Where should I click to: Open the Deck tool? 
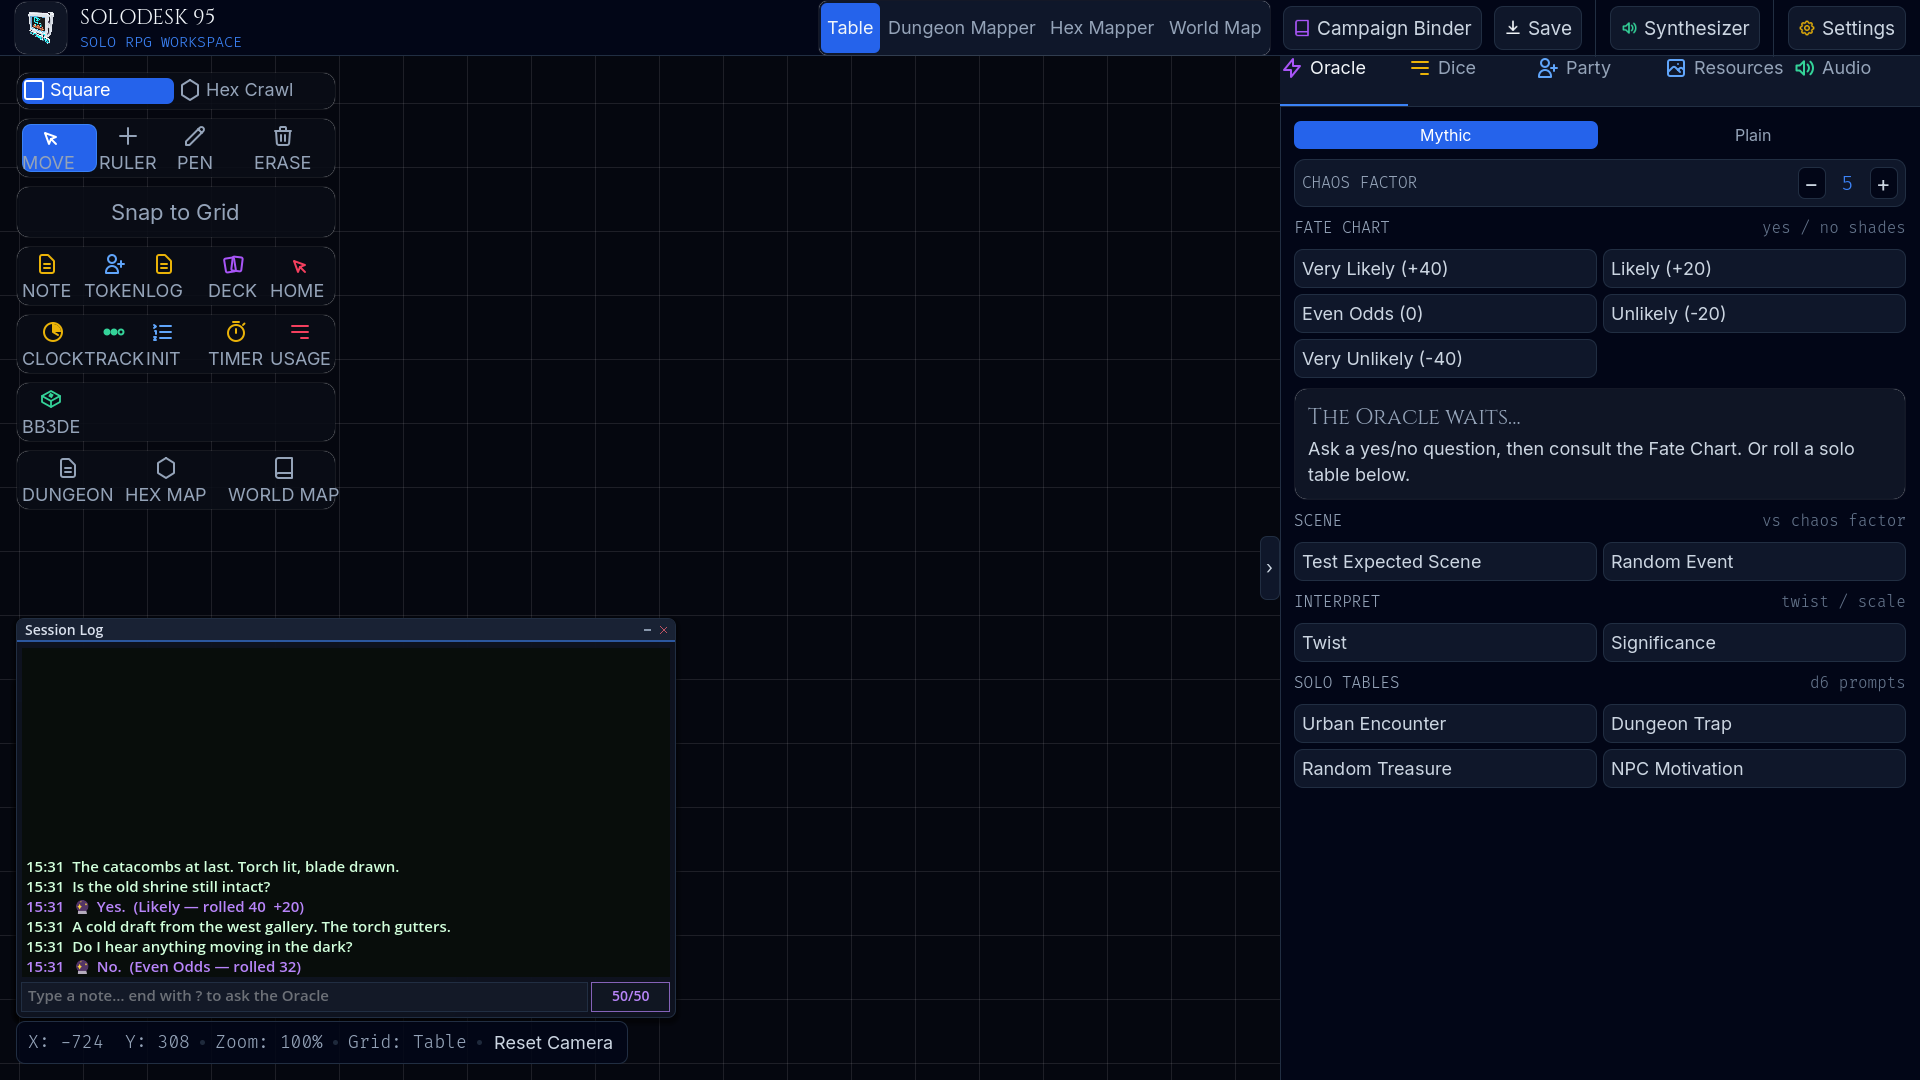point(233,276)
